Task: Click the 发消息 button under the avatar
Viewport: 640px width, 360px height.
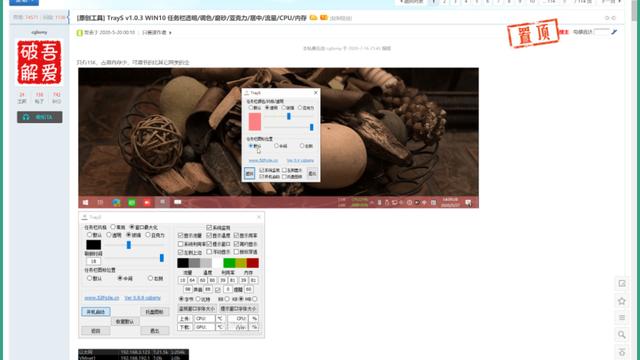Action: 40,117
